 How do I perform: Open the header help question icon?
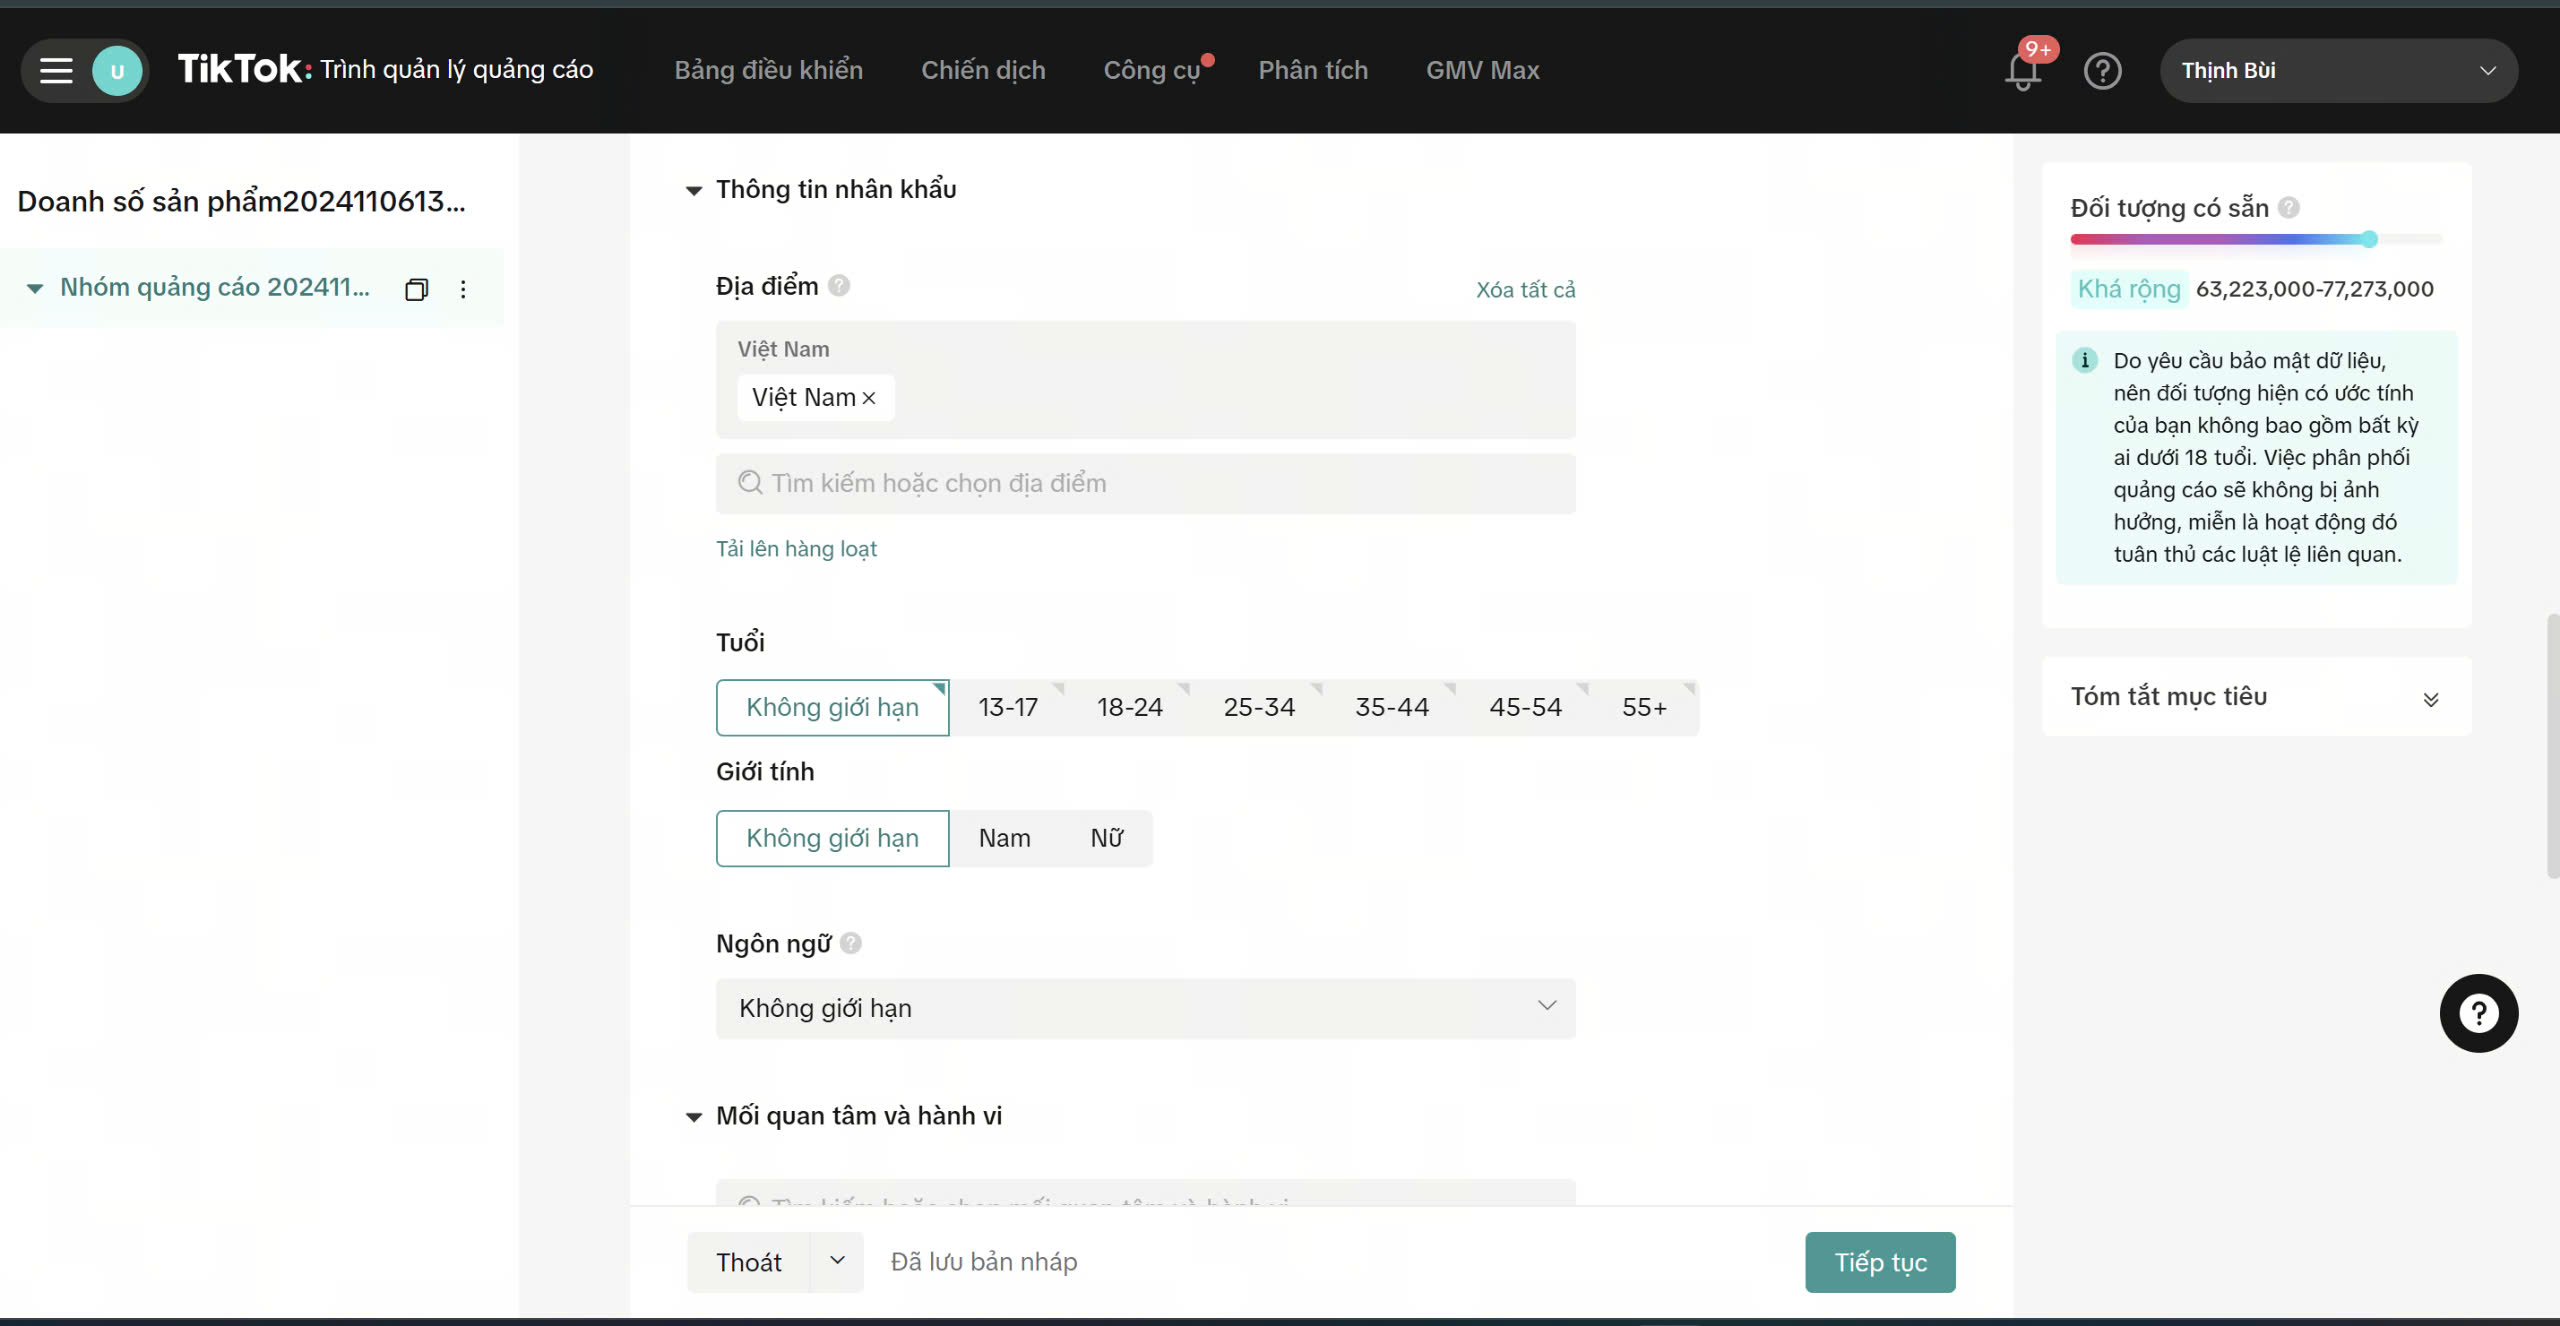pos(2102,71)
